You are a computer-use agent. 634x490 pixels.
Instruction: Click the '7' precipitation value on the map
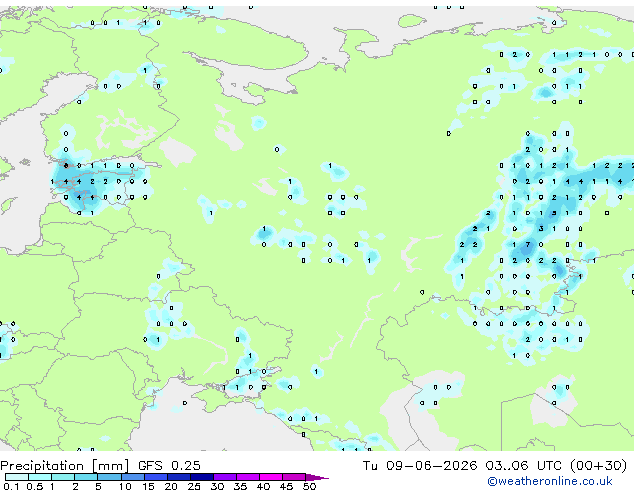coord(528,245)
